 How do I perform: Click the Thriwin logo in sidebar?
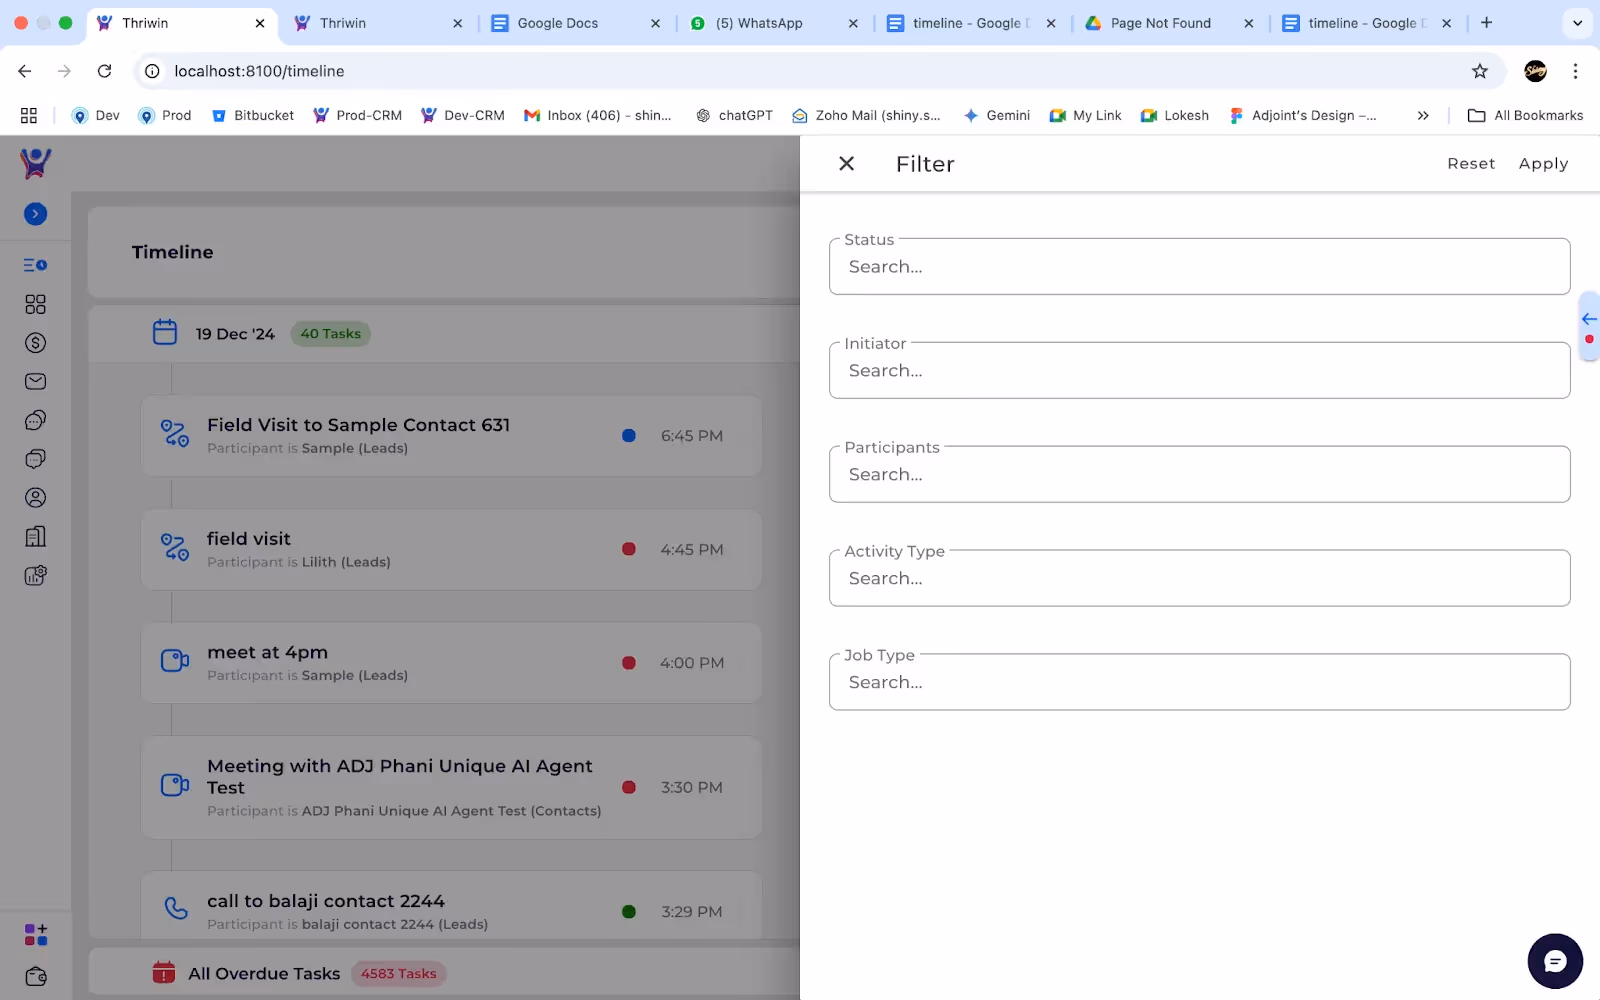tap(35, 163)
